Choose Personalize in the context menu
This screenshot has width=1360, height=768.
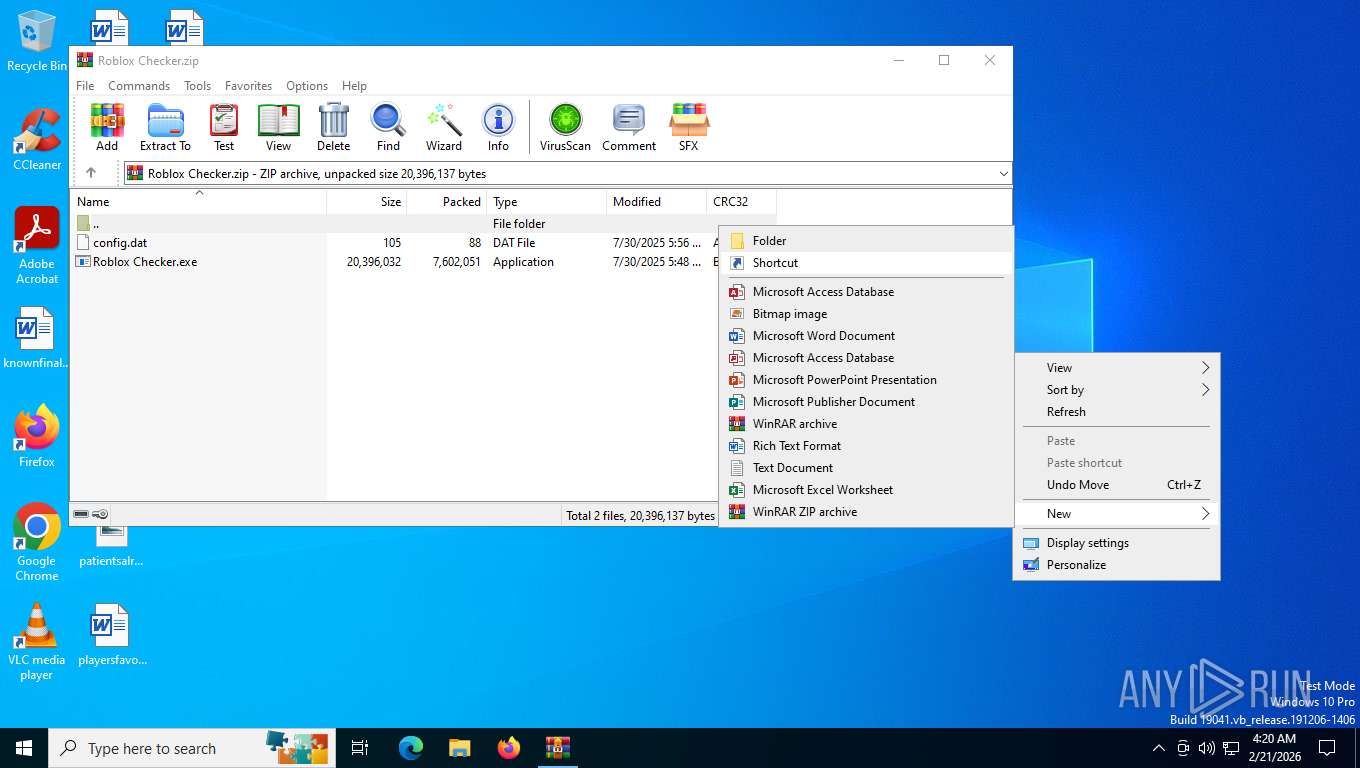click(x=1117, y=565)
